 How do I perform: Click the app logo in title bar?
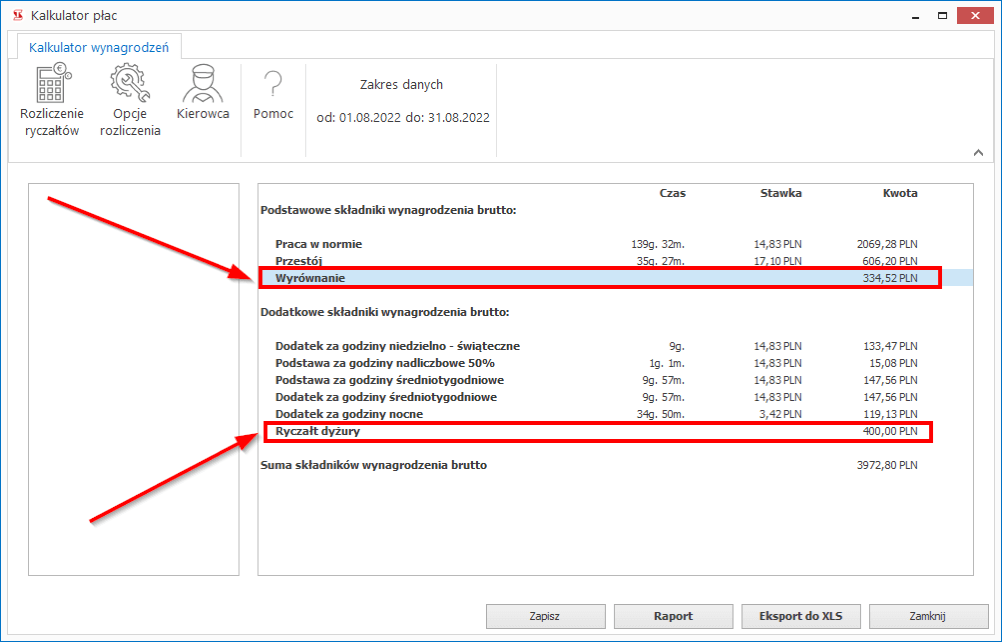[x=17, y=15]
